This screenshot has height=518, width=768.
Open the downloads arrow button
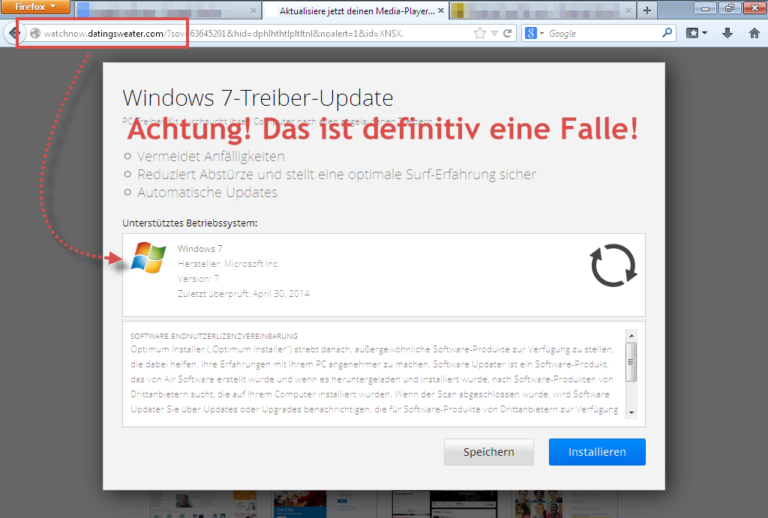[x=727, y=33]
